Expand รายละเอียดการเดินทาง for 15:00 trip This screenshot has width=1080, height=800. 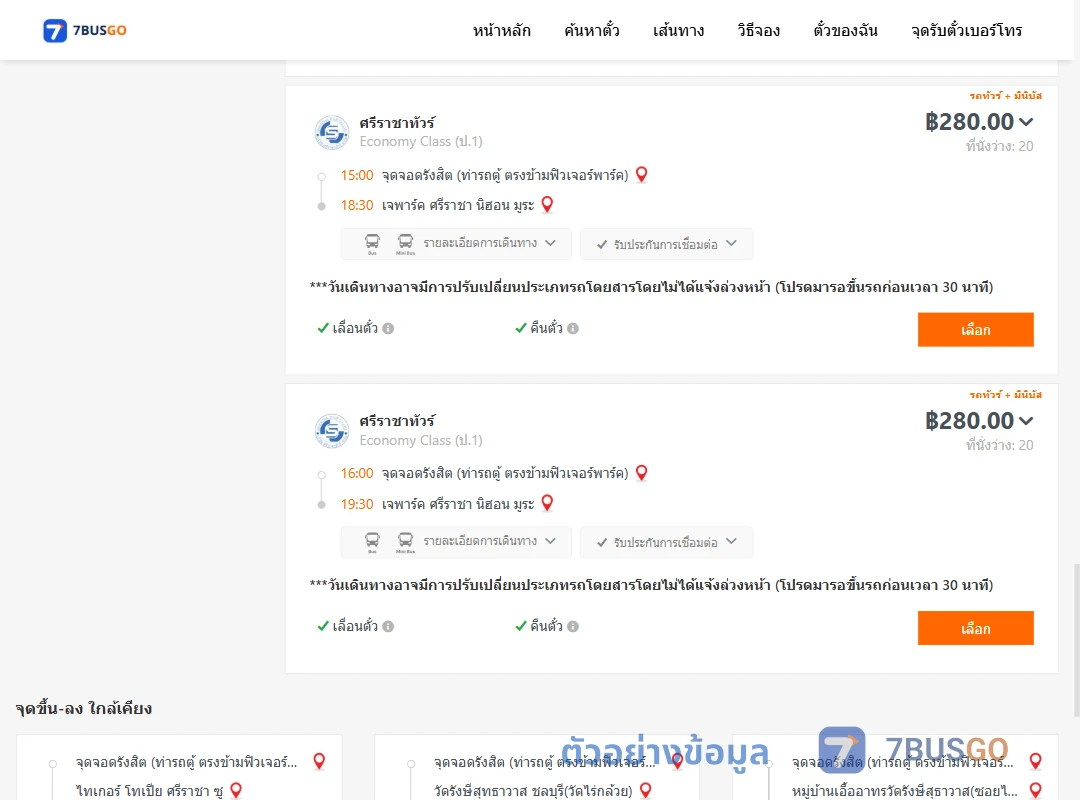(456, 243)
